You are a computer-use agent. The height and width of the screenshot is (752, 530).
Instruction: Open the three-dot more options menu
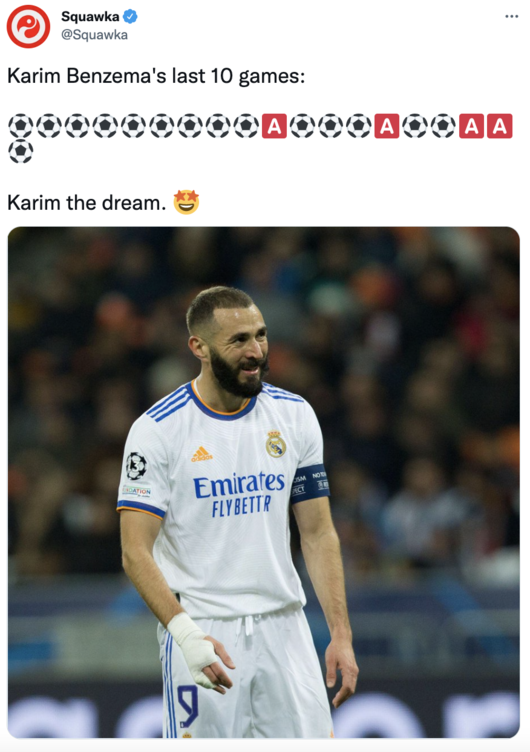pyautogui.click(x=512, y=16)
